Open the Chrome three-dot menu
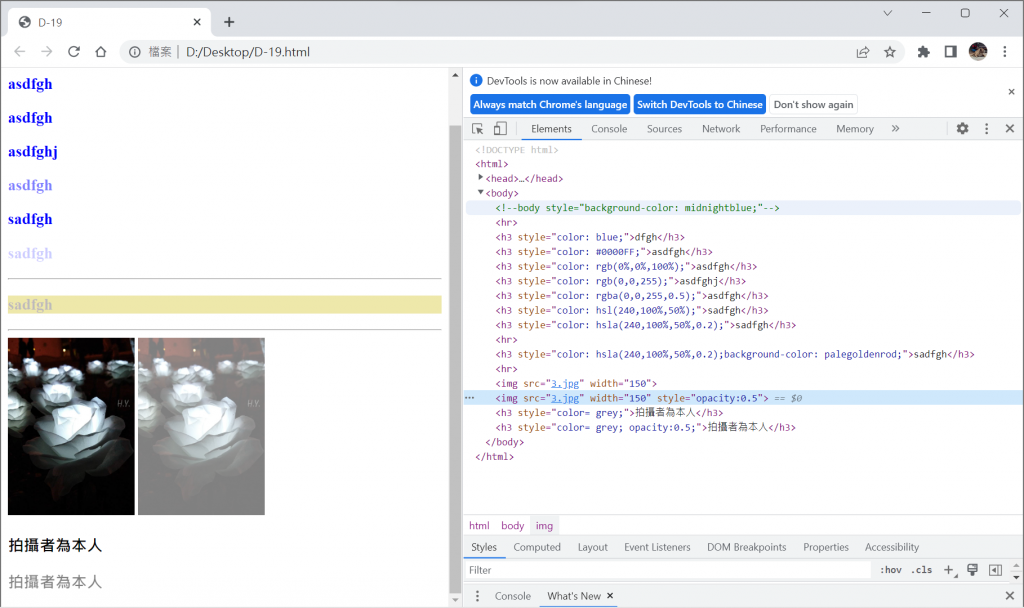Viewport: 1024px width, 608px height. [x=1005, y=52]
